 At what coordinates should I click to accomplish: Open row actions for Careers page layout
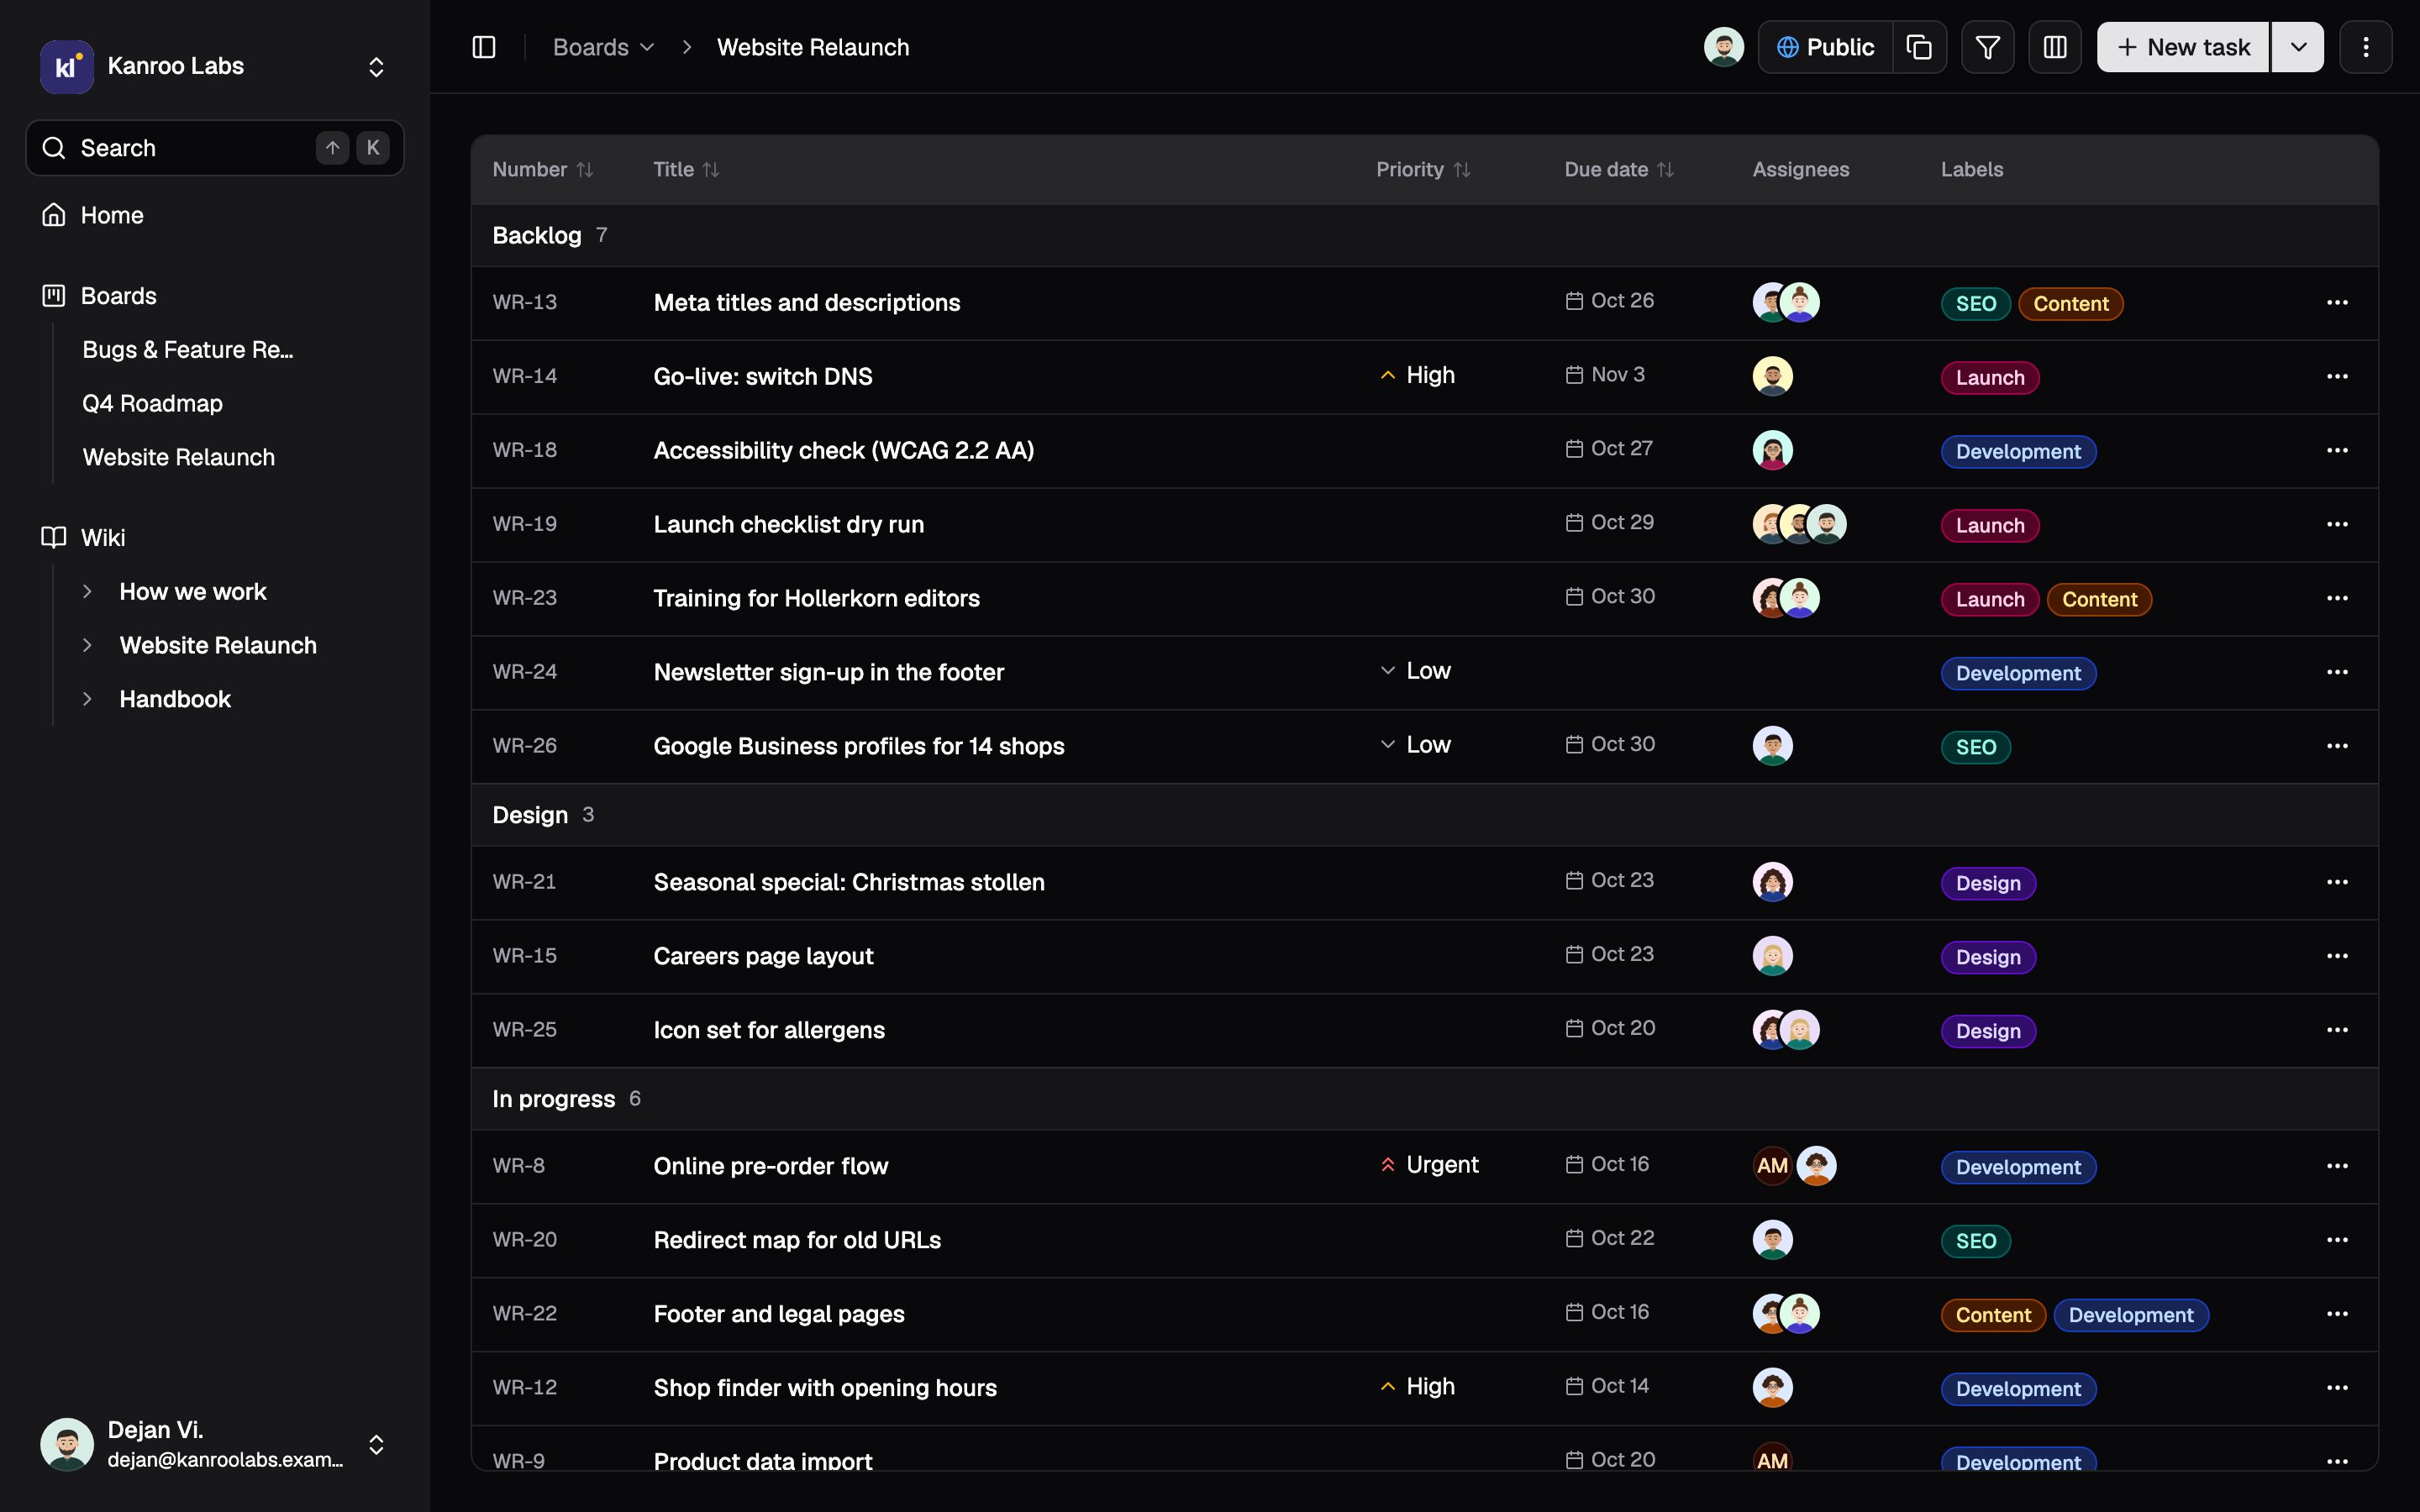coord(2337,956)
